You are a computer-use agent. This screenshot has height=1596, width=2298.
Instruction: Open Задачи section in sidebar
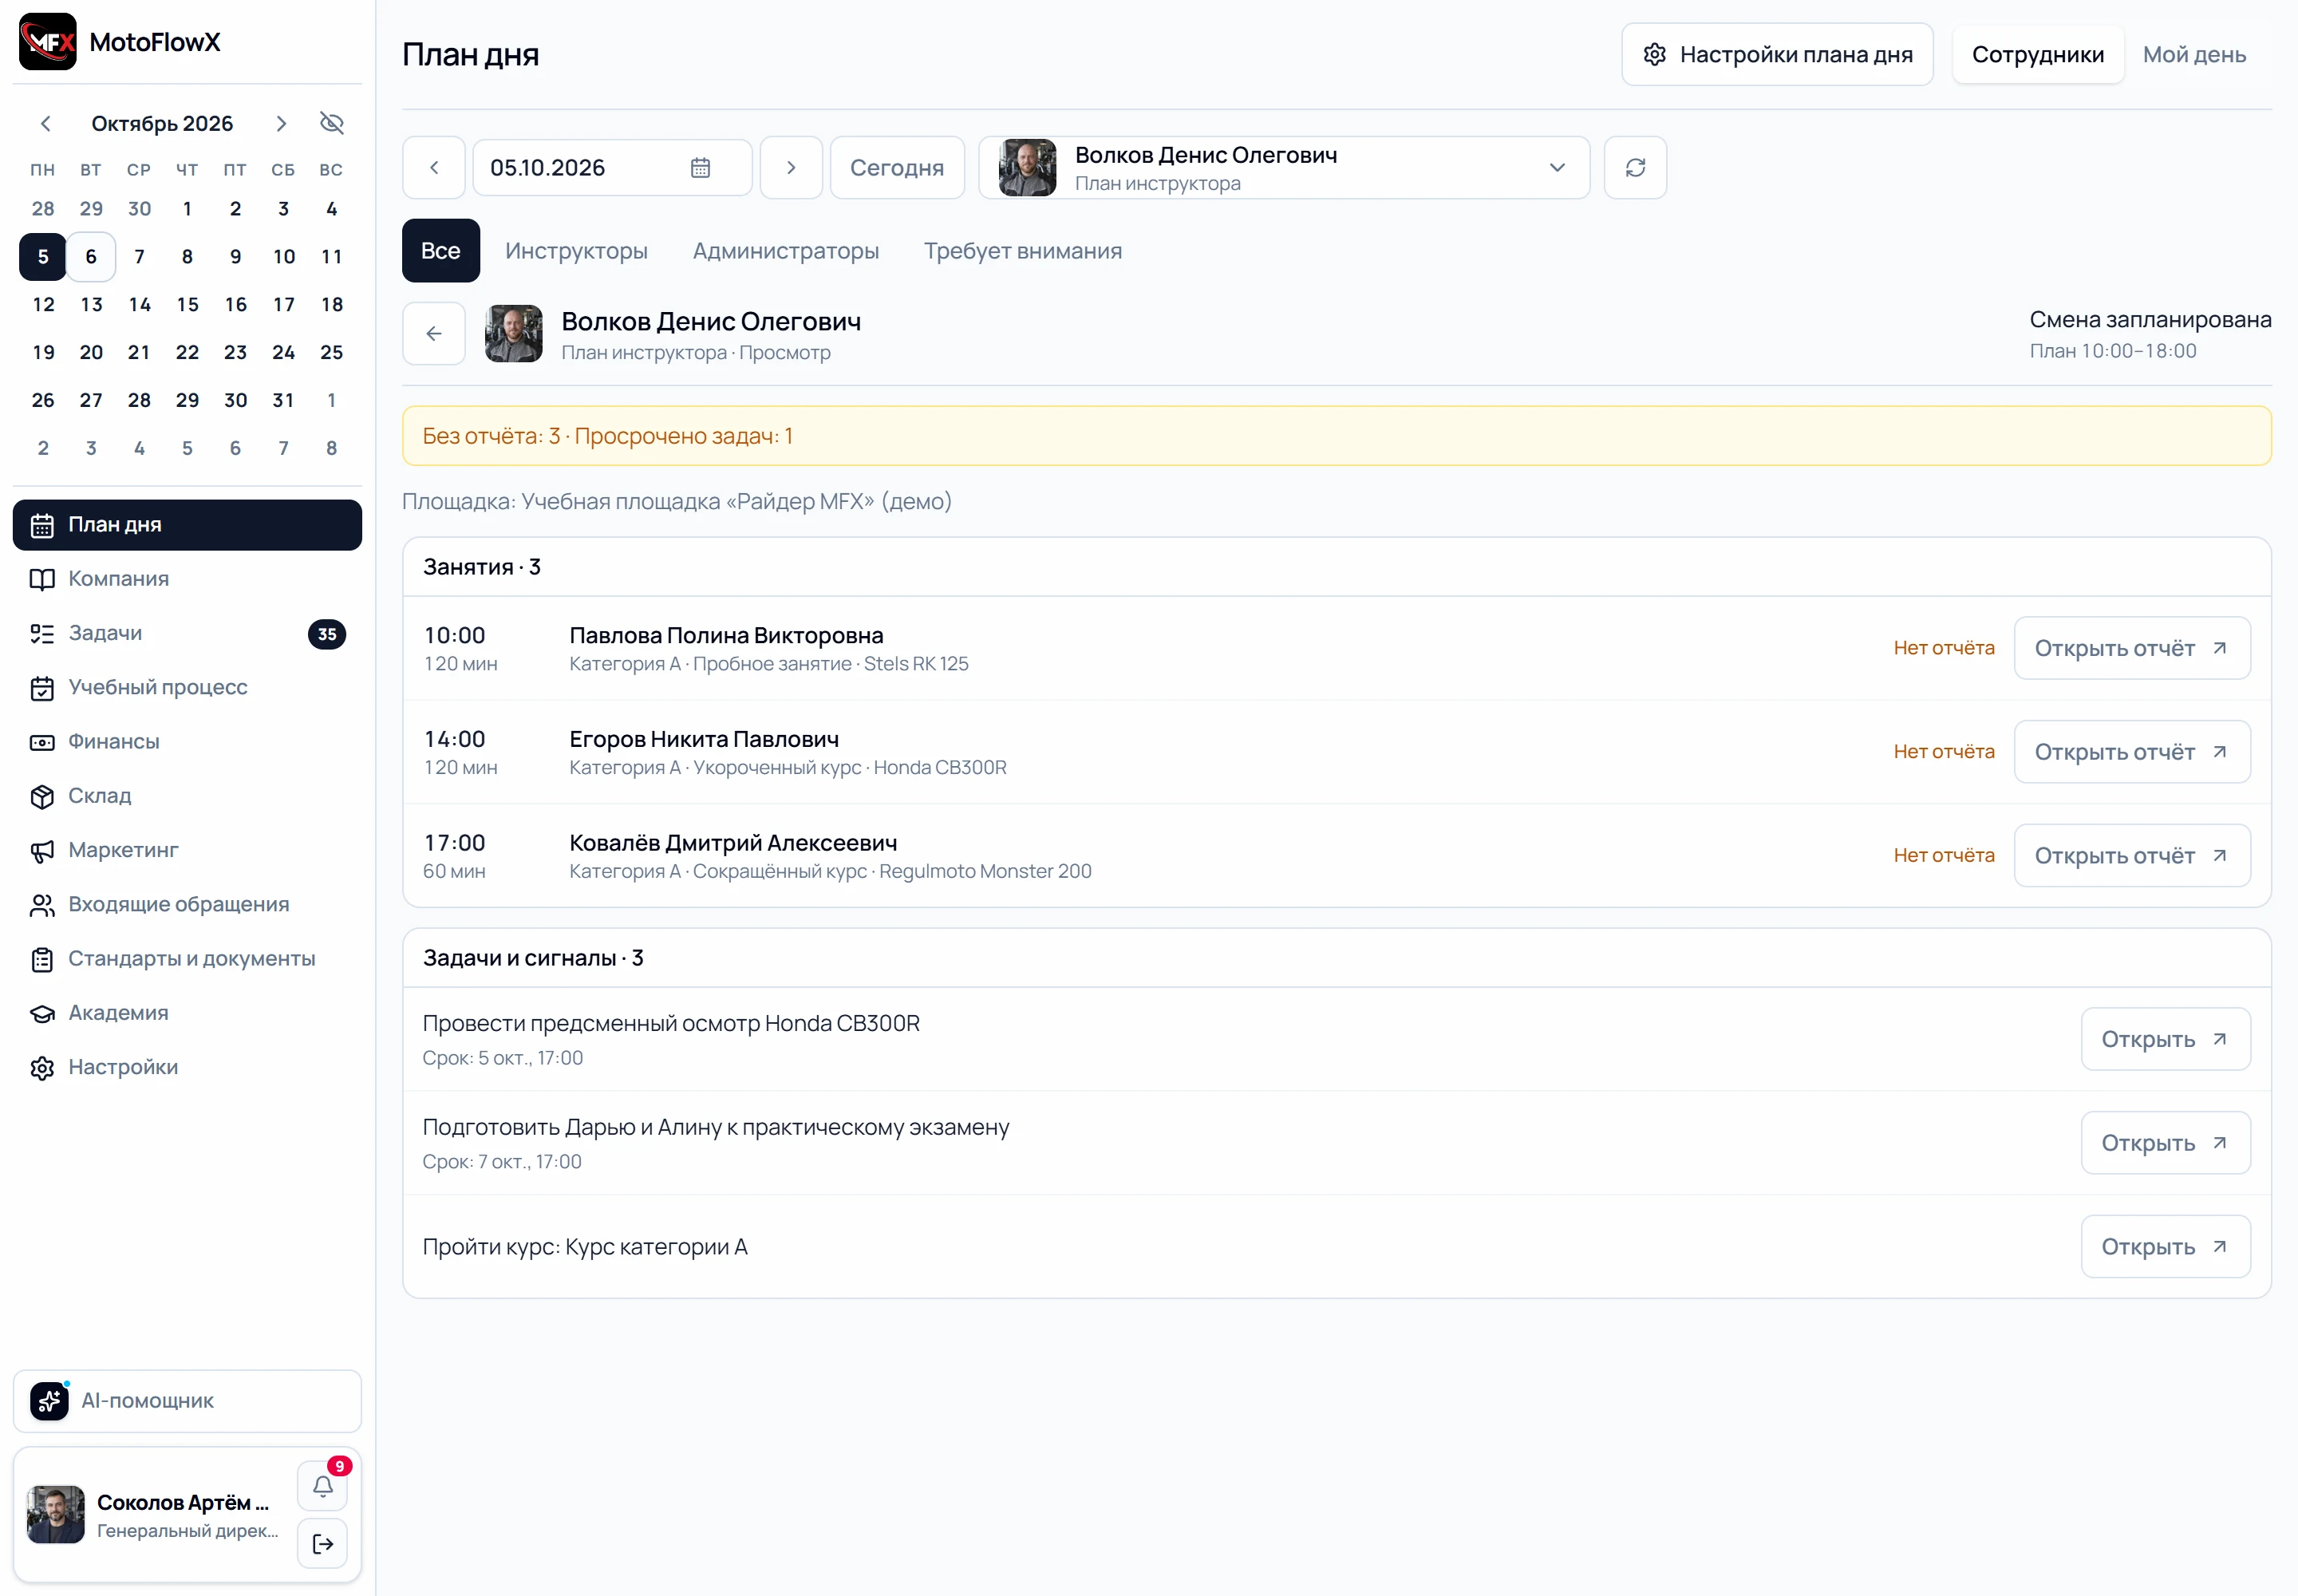coord(187,633)
